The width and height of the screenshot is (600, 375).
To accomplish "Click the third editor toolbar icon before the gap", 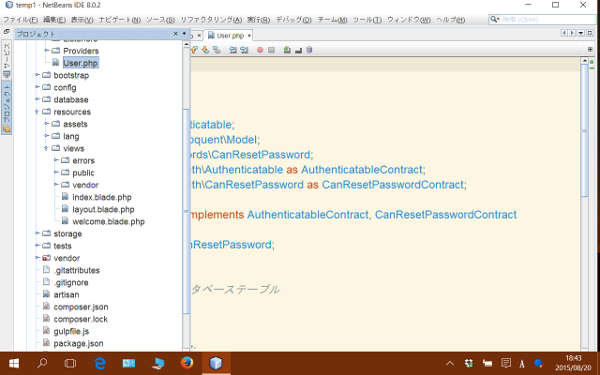I will tap(217, 50).
